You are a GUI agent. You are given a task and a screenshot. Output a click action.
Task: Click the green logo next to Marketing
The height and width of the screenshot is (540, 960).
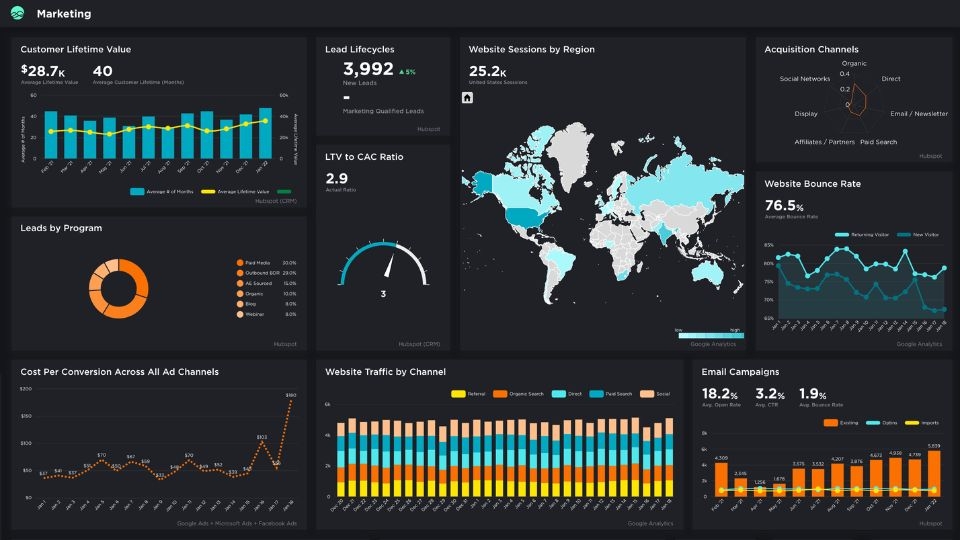tap(18, 13)
